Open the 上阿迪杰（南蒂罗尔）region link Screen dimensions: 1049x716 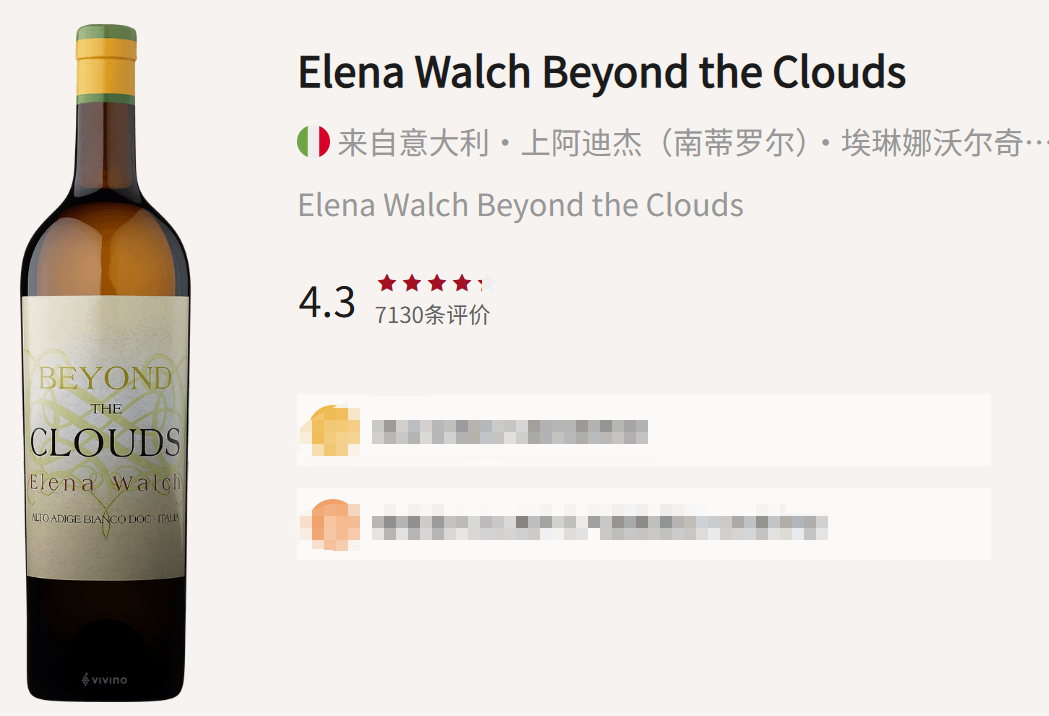665,143
